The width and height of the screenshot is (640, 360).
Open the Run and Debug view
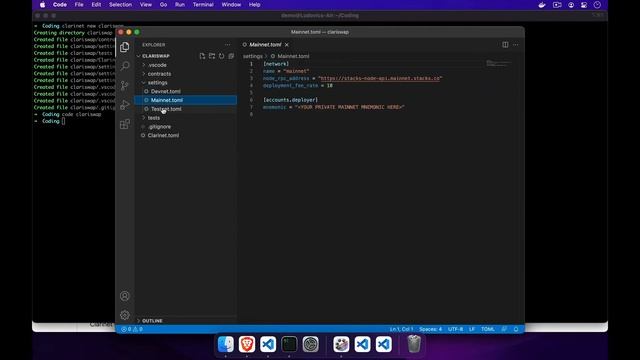coord(125,105)
